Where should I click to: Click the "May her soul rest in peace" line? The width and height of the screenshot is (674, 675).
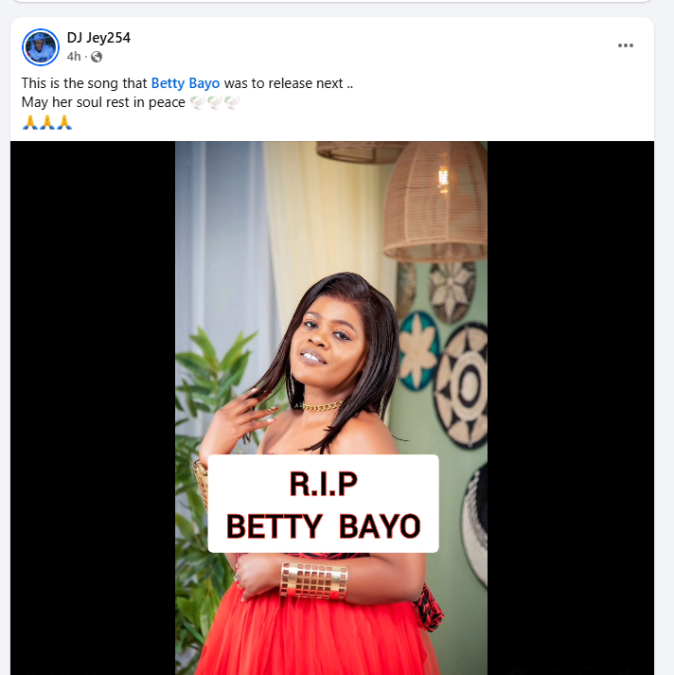click(x=103, y=103)
